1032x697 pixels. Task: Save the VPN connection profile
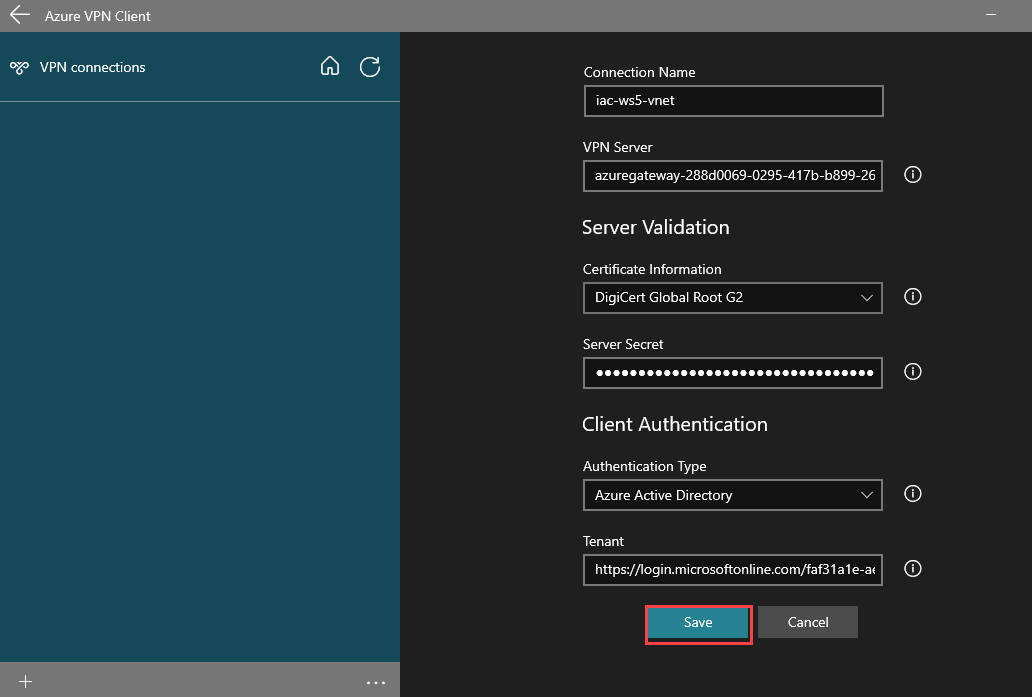(698, 623)
